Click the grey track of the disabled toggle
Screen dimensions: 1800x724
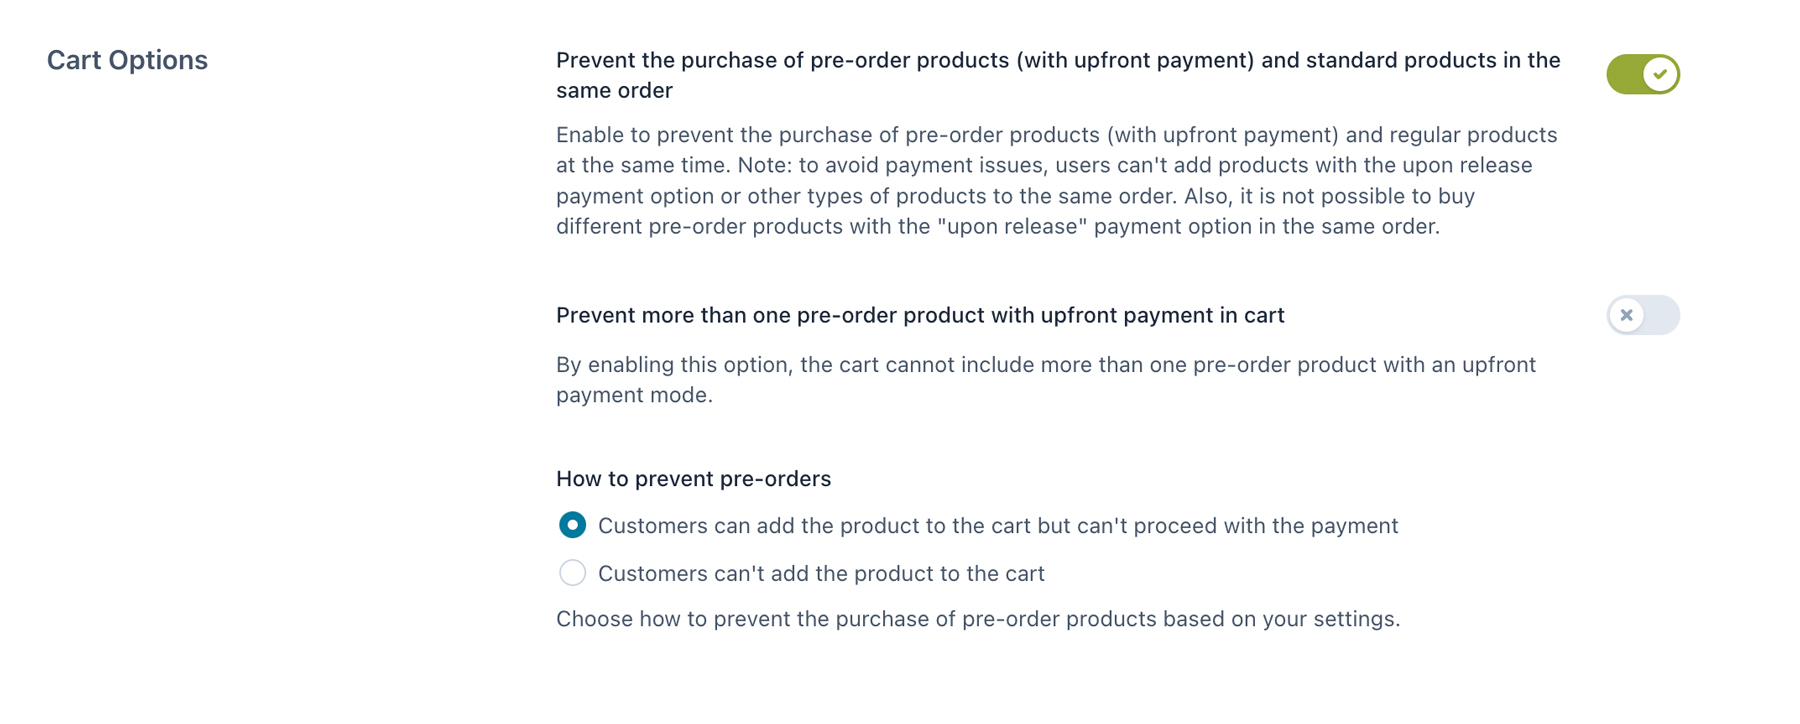coord(1662,315)
